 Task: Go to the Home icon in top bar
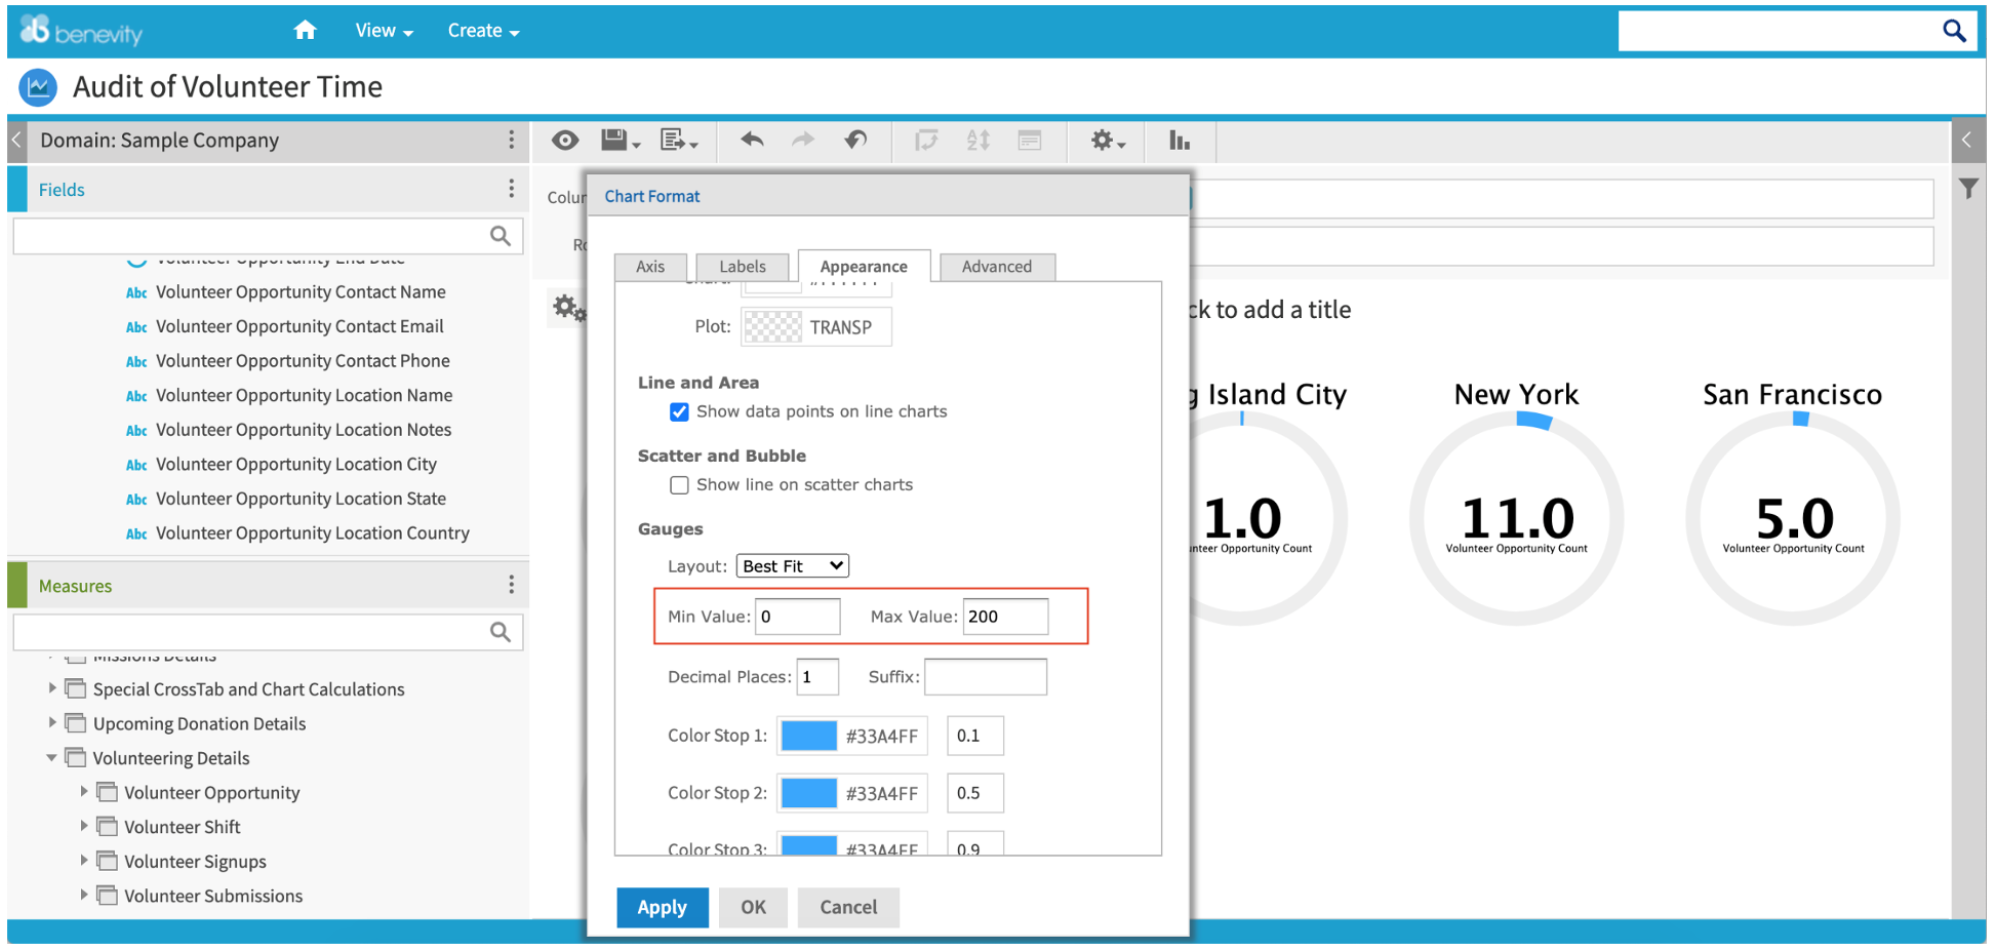coord(305,30)
